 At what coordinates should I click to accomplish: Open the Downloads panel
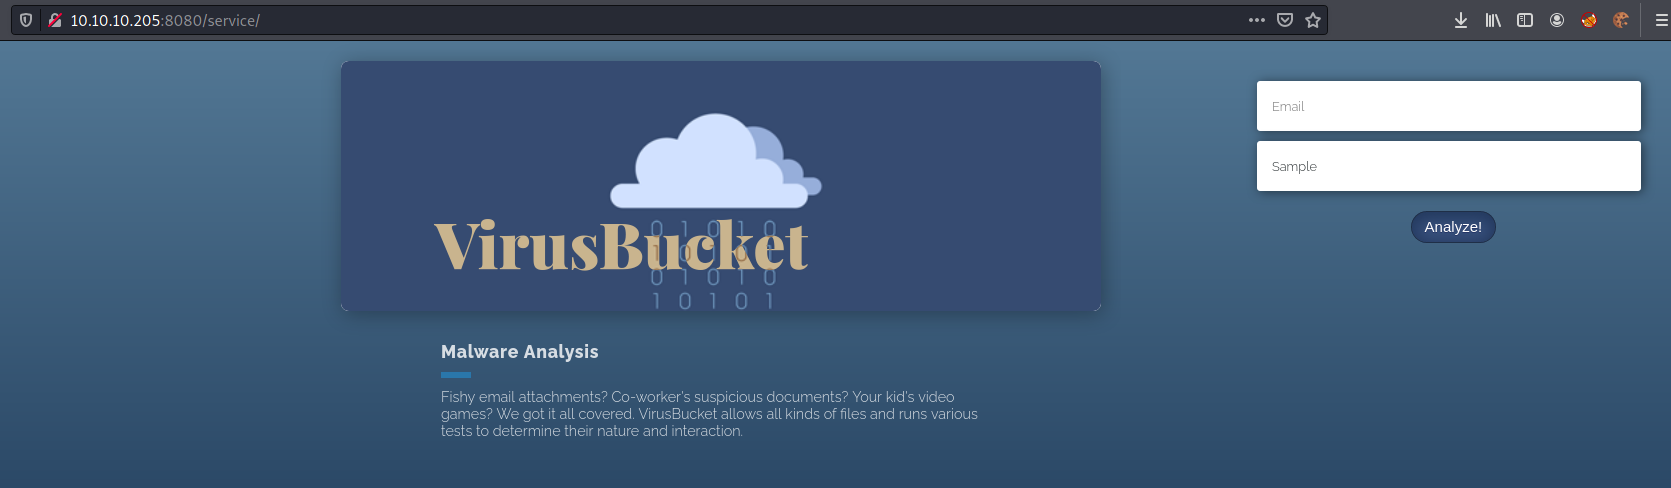coord(1461,20)
